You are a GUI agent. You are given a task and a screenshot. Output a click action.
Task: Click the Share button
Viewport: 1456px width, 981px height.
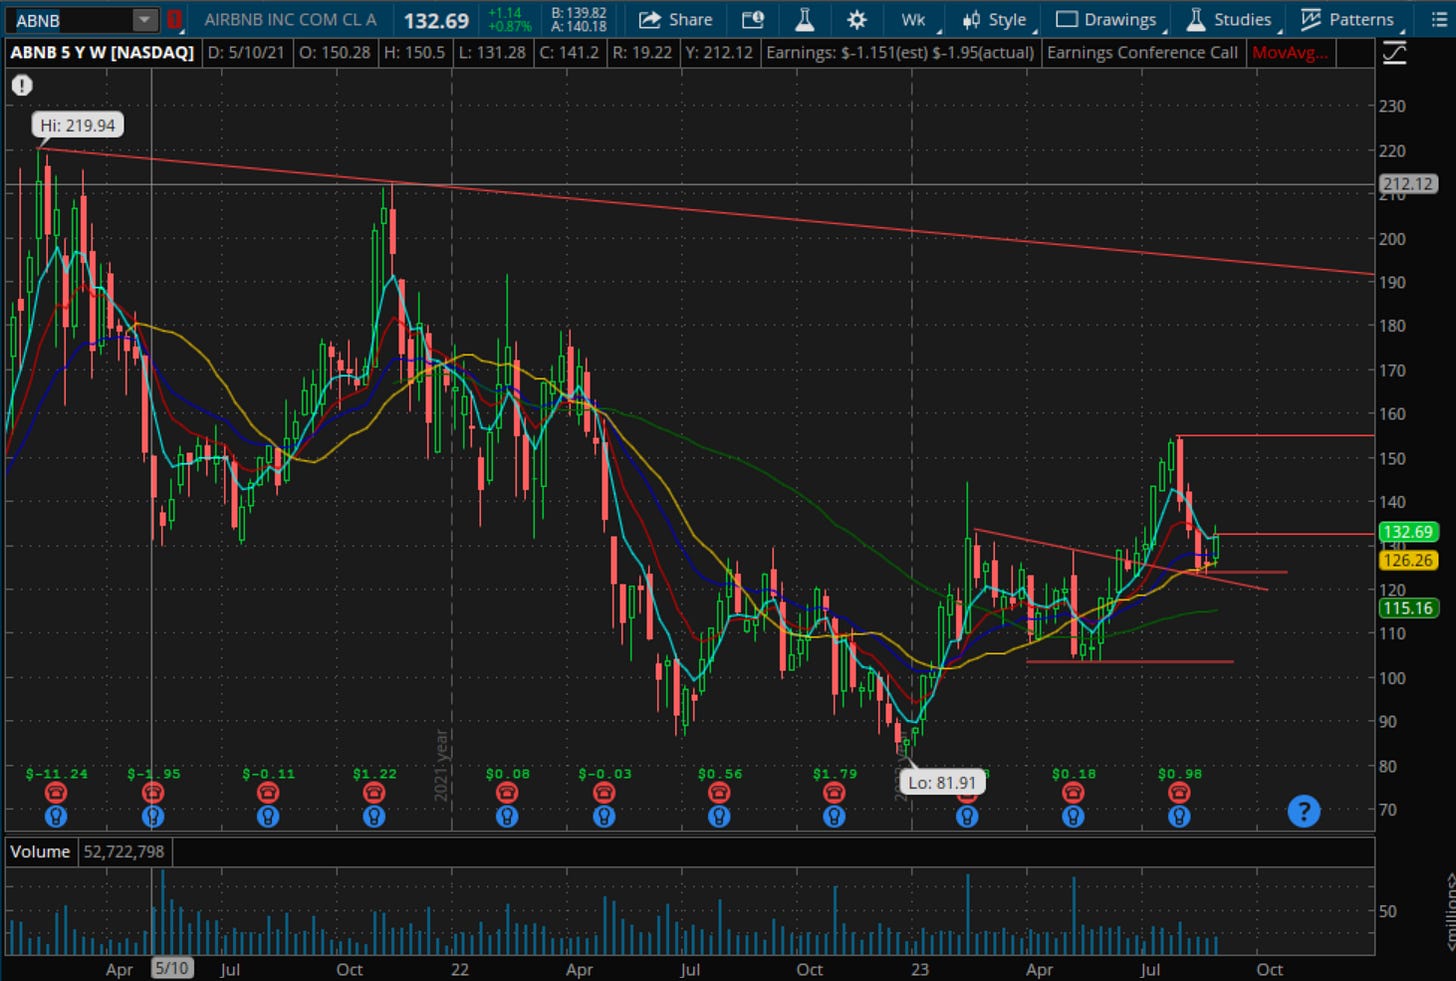[x=676, y=20]
